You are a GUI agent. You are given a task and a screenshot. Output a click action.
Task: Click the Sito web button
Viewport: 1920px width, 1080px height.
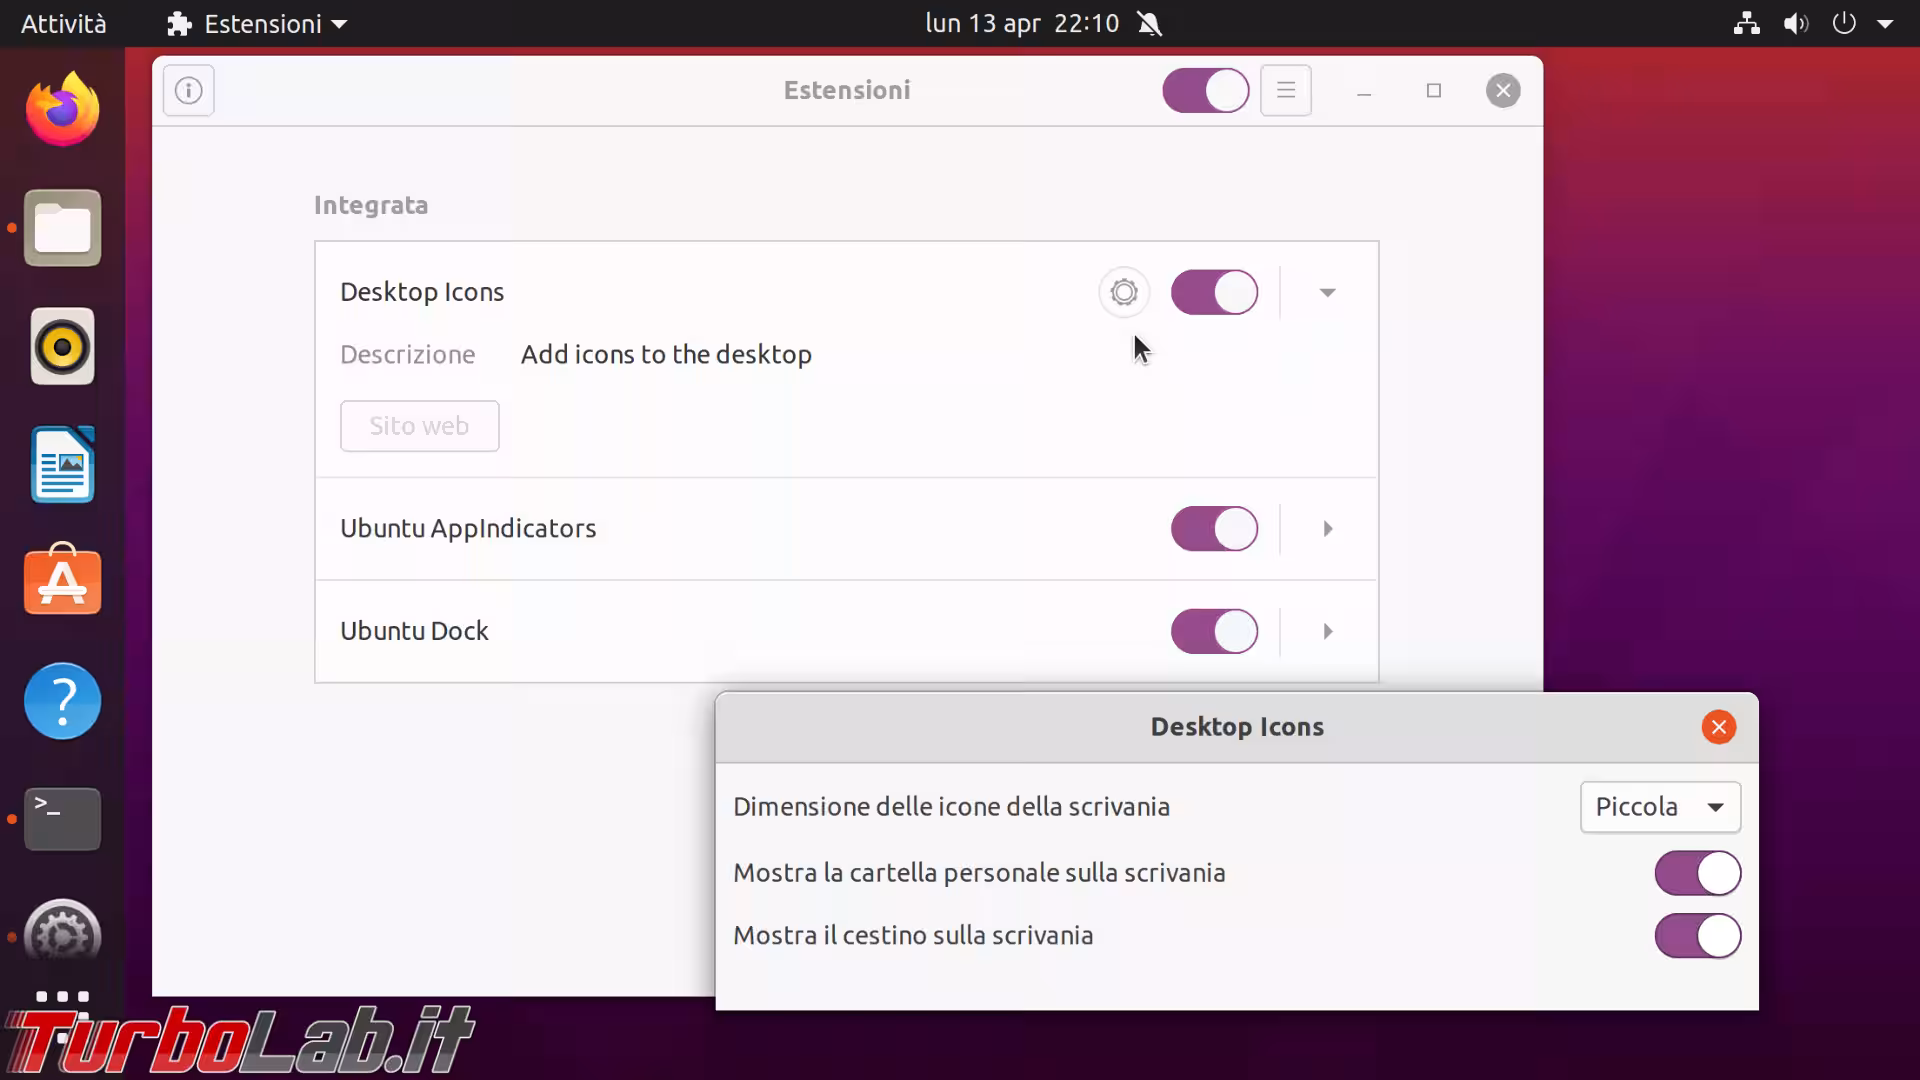(x=419, y=426)
